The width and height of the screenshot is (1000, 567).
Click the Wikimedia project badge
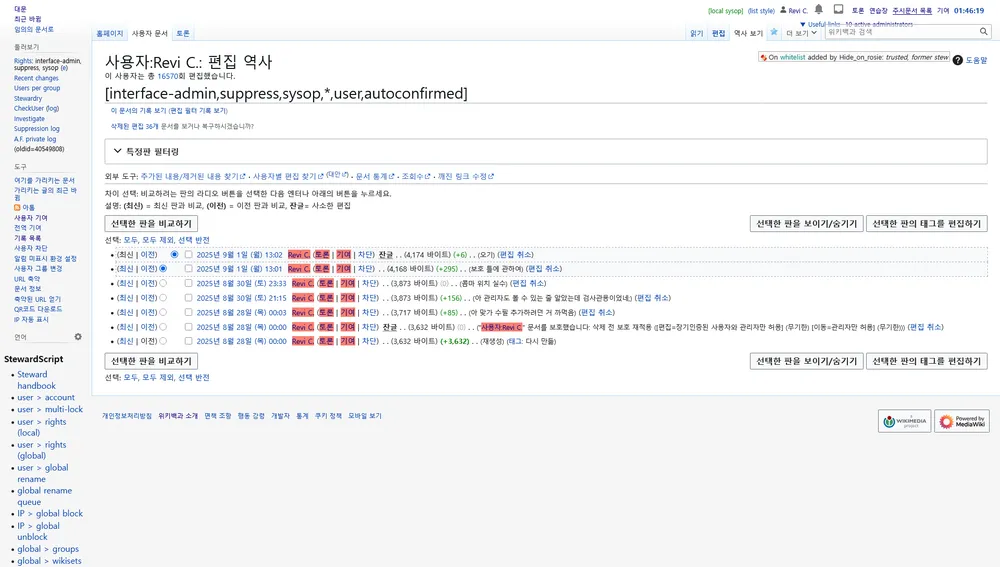[x=904, y=421]
